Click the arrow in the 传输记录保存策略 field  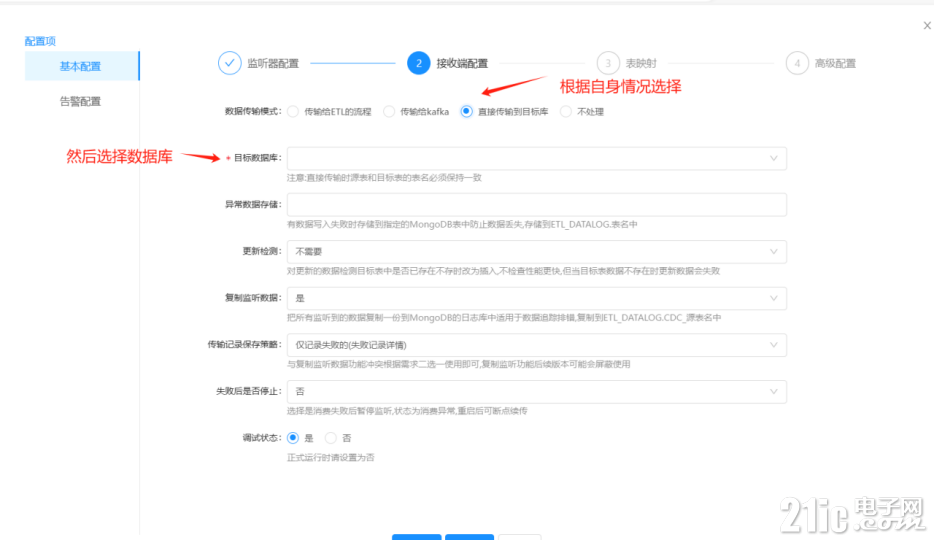(773, 345)
